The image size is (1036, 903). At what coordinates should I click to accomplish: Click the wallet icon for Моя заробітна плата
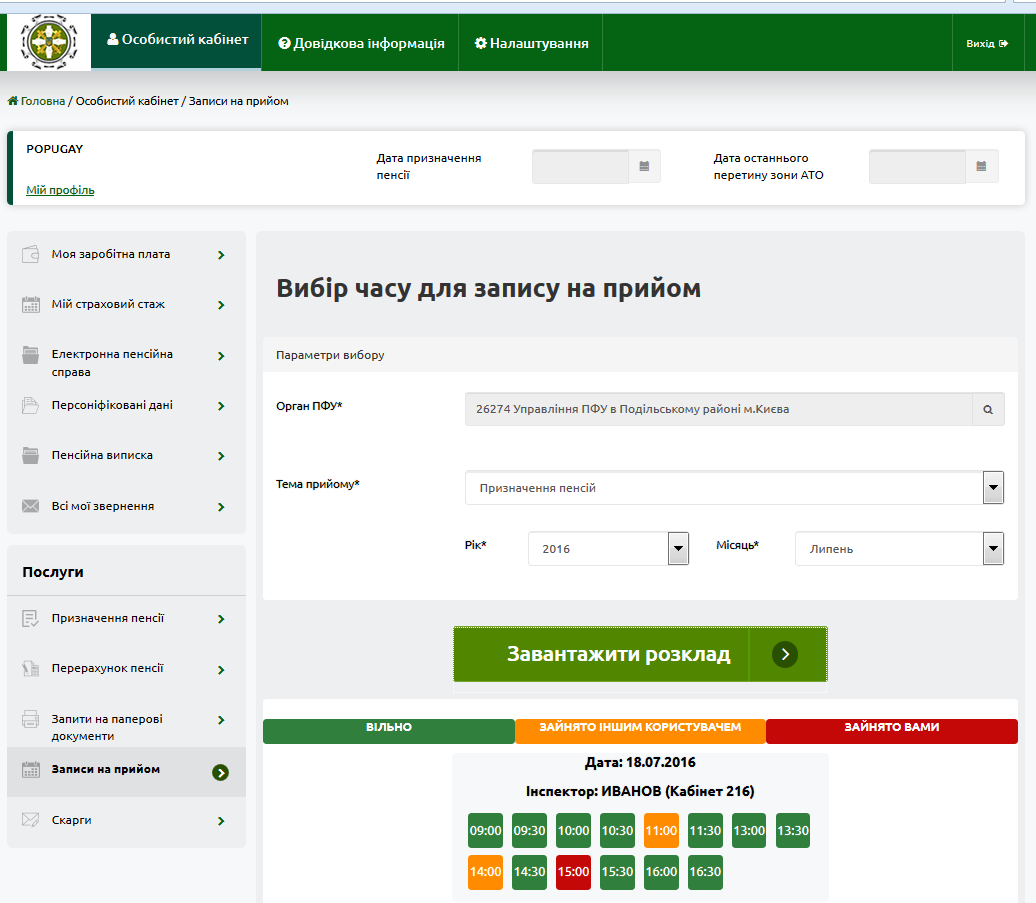coord(30,254)
